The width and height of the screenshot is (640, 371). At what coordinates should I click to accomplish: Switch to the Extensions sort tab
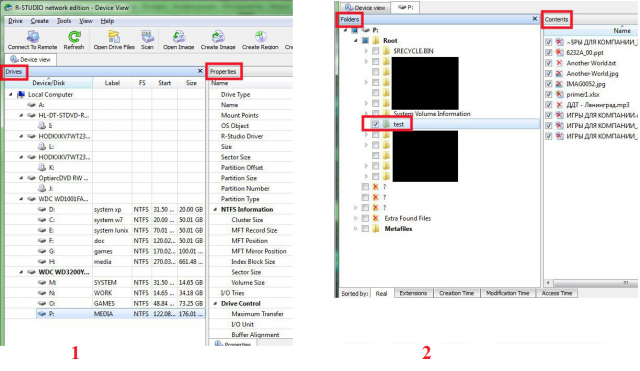coord(413,293)
